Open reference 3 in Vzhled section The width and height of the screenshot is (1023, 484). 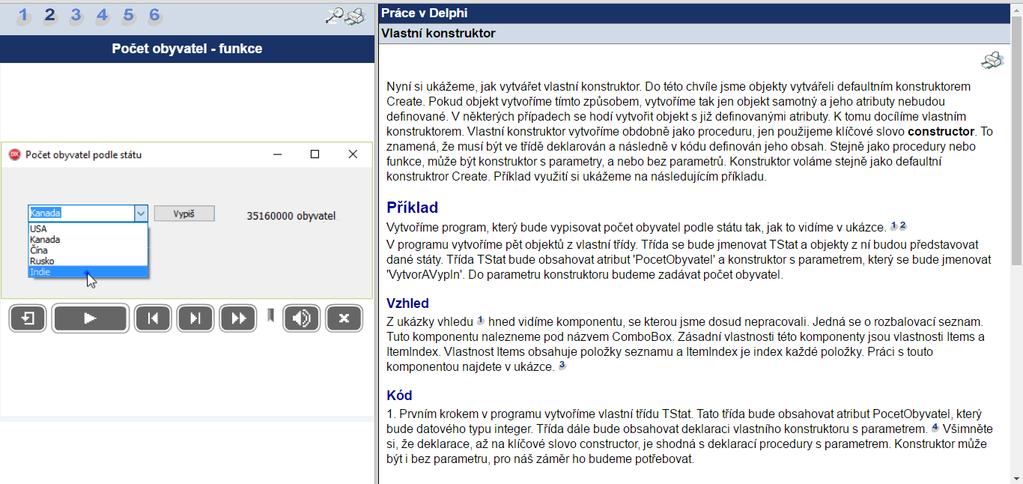click(562, 365)
